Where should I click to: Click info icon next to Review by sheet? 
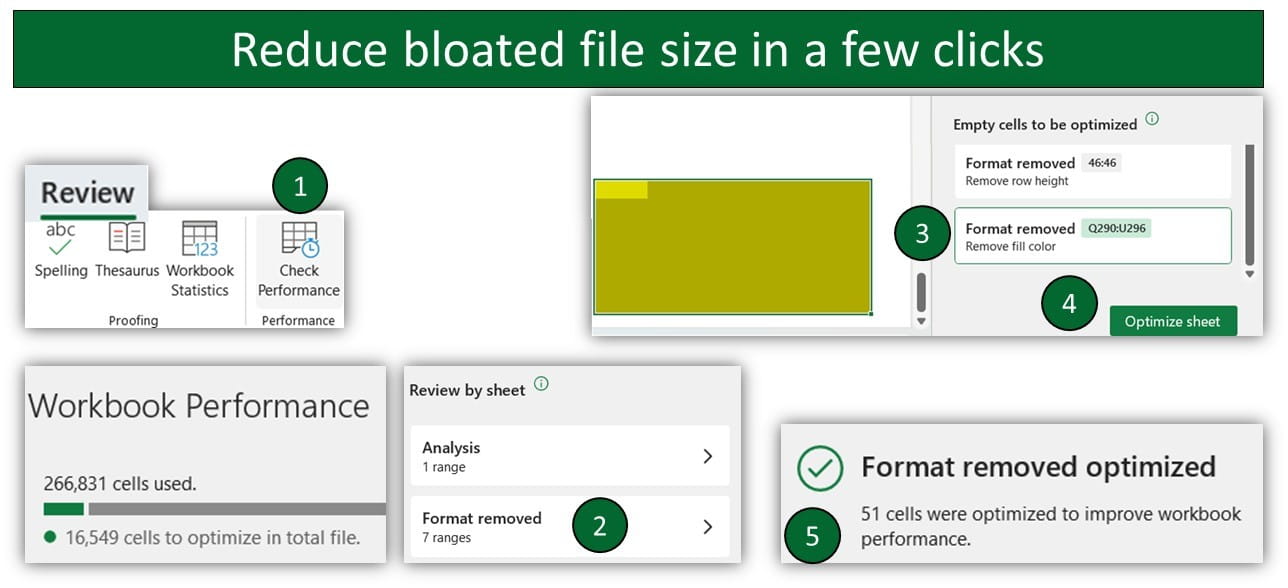pyautogui.click(x=541, y=384)
